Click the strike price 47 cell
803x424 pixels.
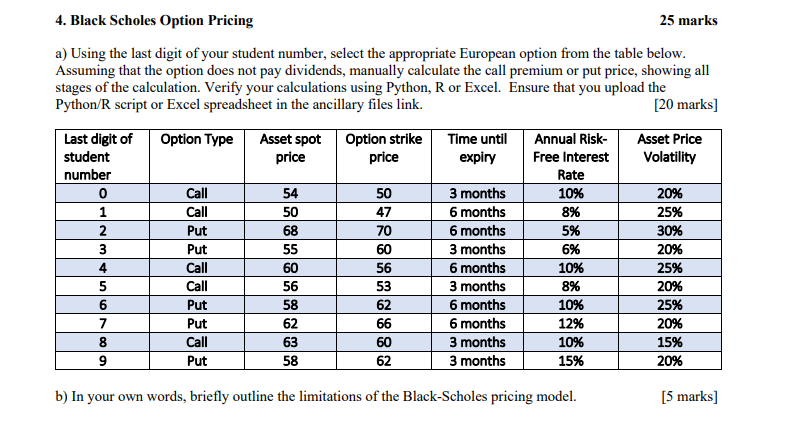coord(384,212)
